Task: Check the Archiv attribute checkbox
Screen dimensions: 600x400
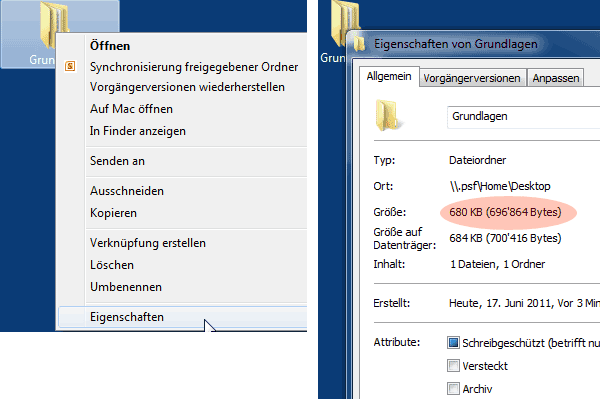Action: pos(455,389)
